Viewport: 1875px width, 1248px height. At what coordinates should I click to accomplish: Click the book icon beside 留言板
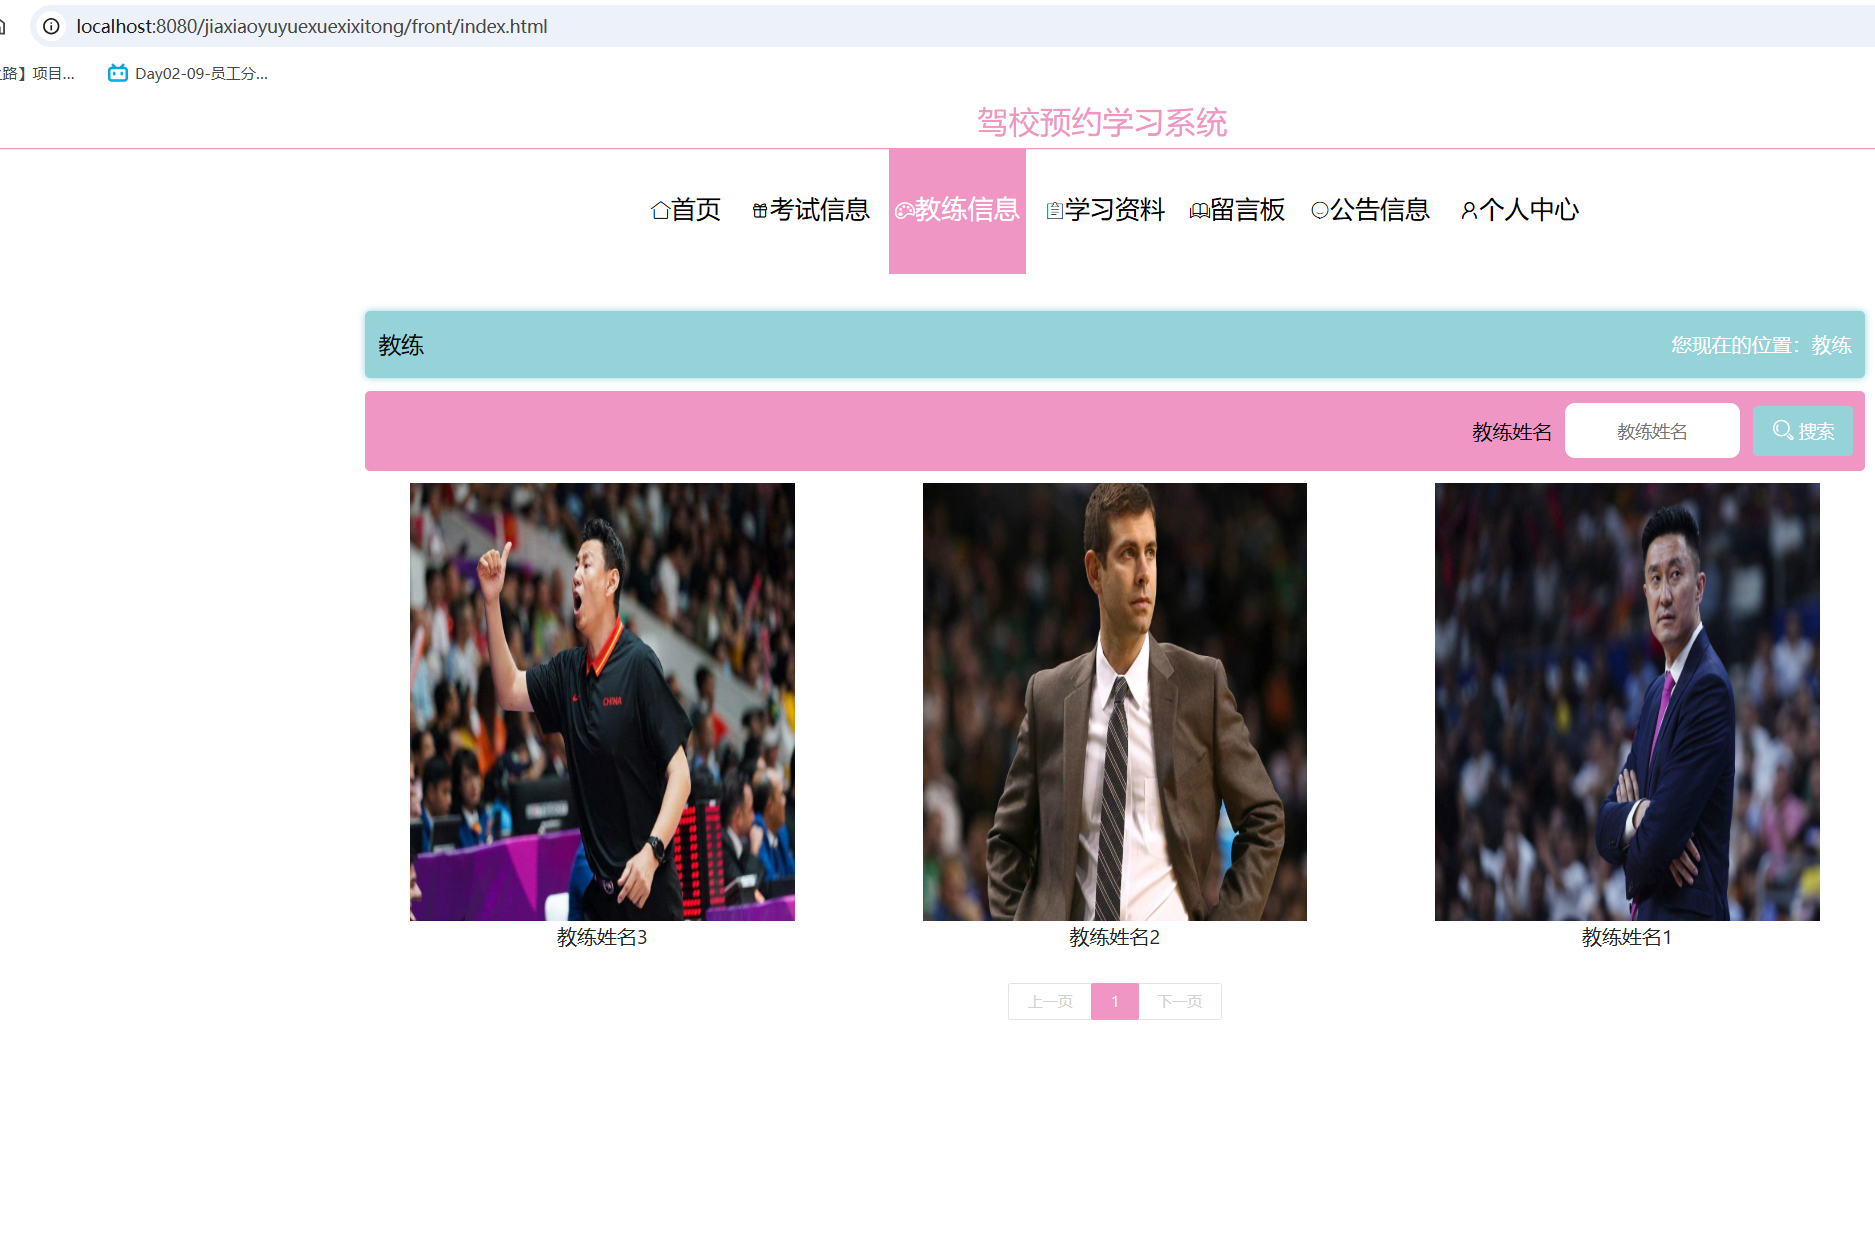tap(1199, 211)
